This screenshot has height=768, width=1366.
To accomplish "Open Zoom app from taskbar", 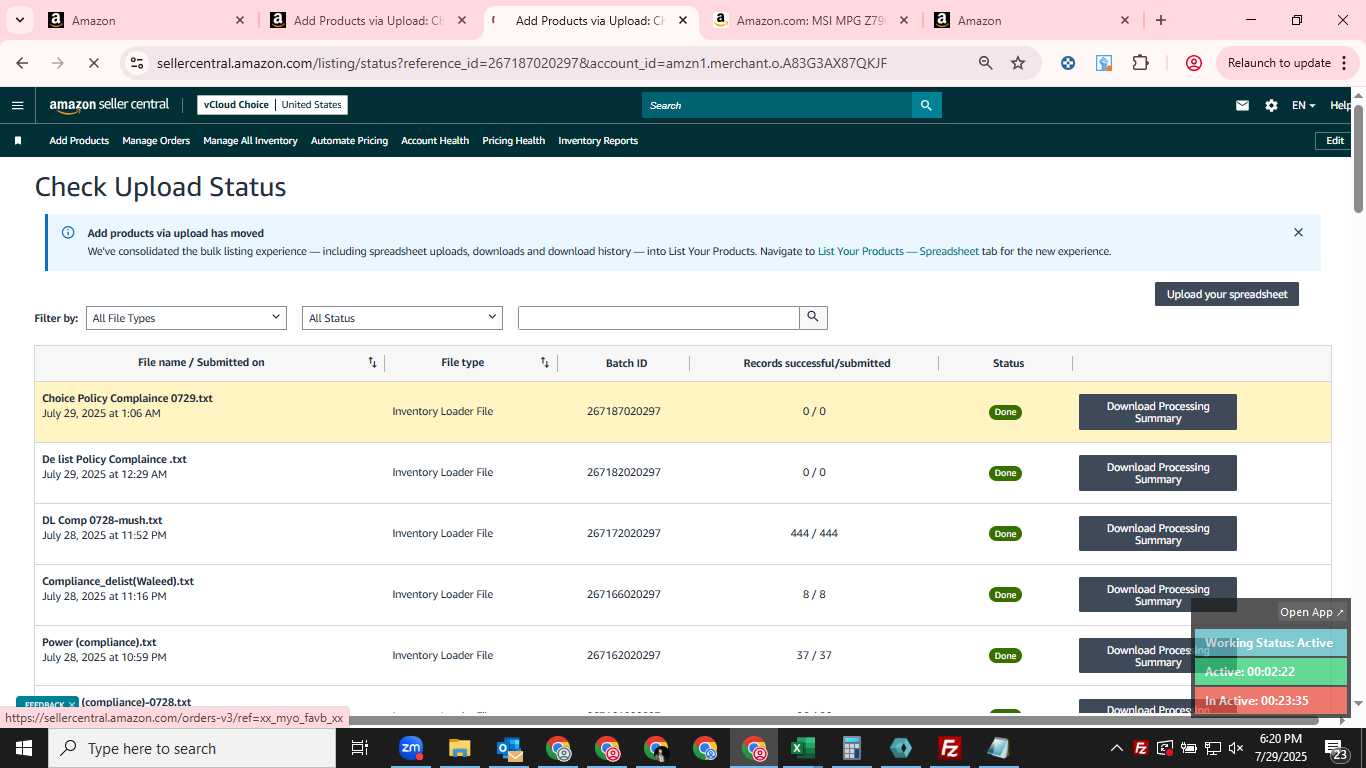I will 410,748.
